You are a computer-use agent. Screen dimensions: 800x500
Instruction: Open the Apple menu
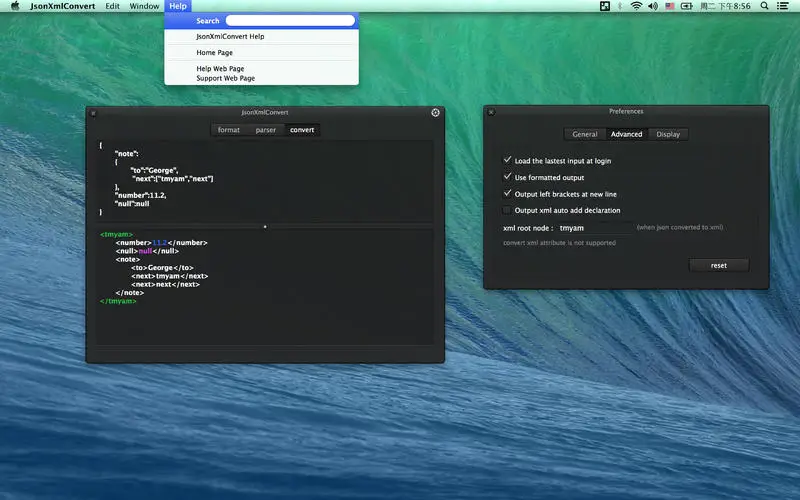coord(15,6)
